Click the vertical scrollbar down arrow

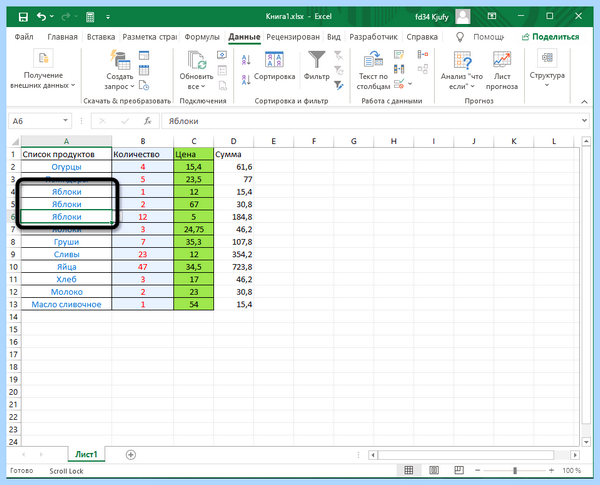(586, 442)
